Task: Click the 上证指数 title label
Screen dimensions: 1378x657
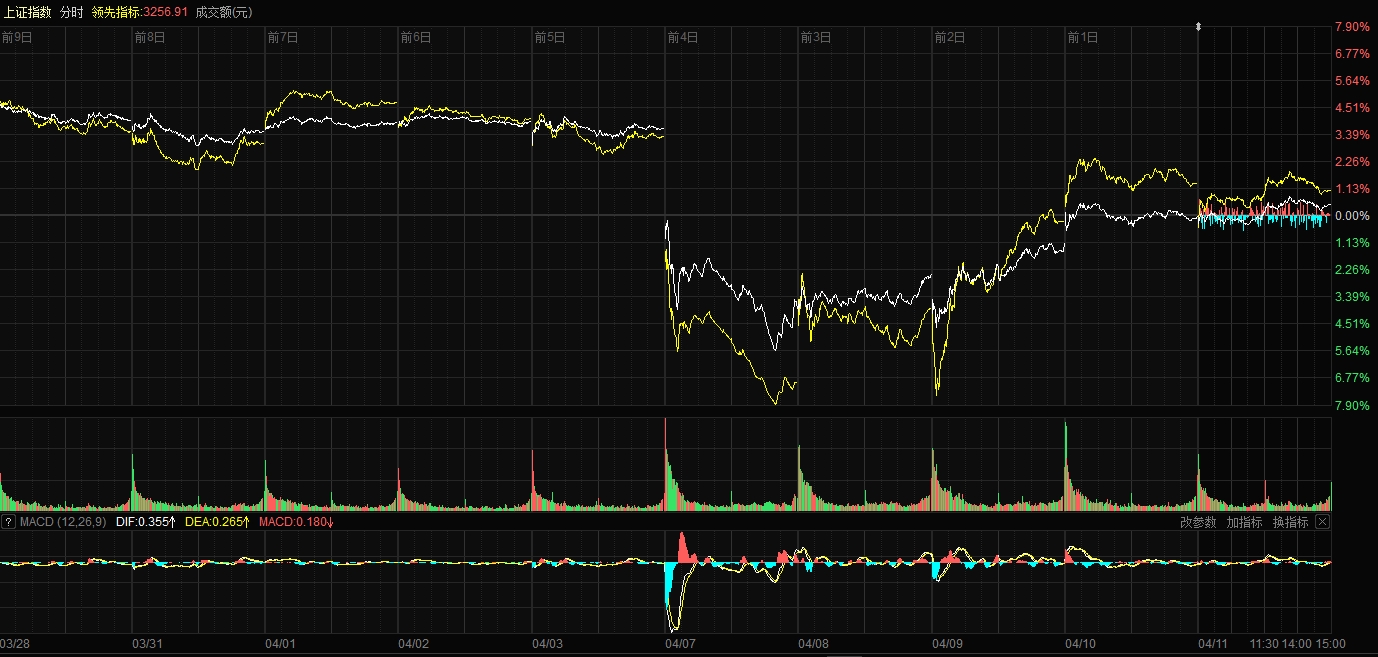Action: pyautogui.click(x=27, y=12)
